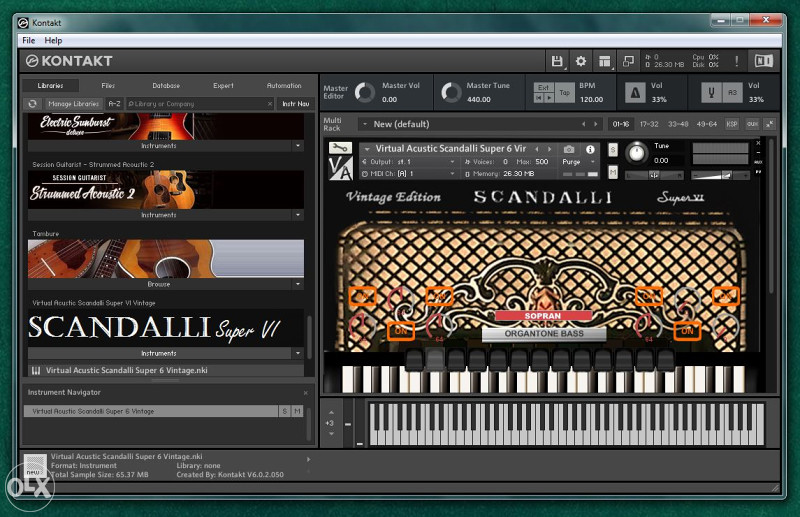Open Strummed Acoustic 2 Instruments dropdown
This screenshot has width=800, height=517.
pos(298,215)
